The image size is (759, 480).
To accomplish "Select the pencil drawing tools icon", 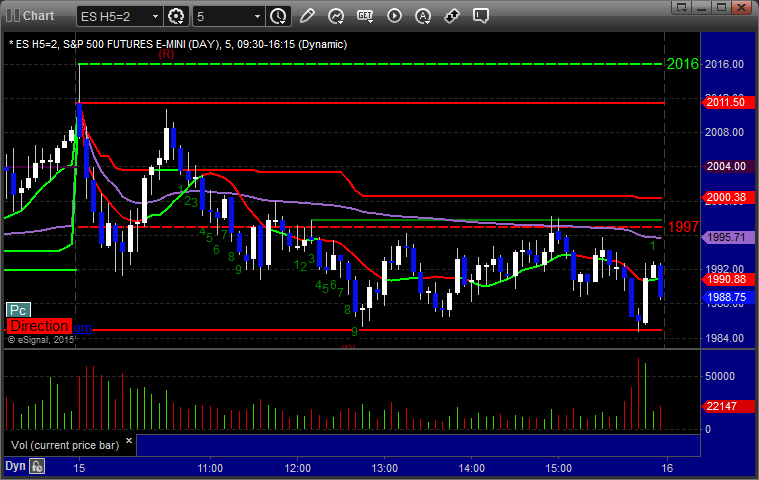I will coord(307,16).
